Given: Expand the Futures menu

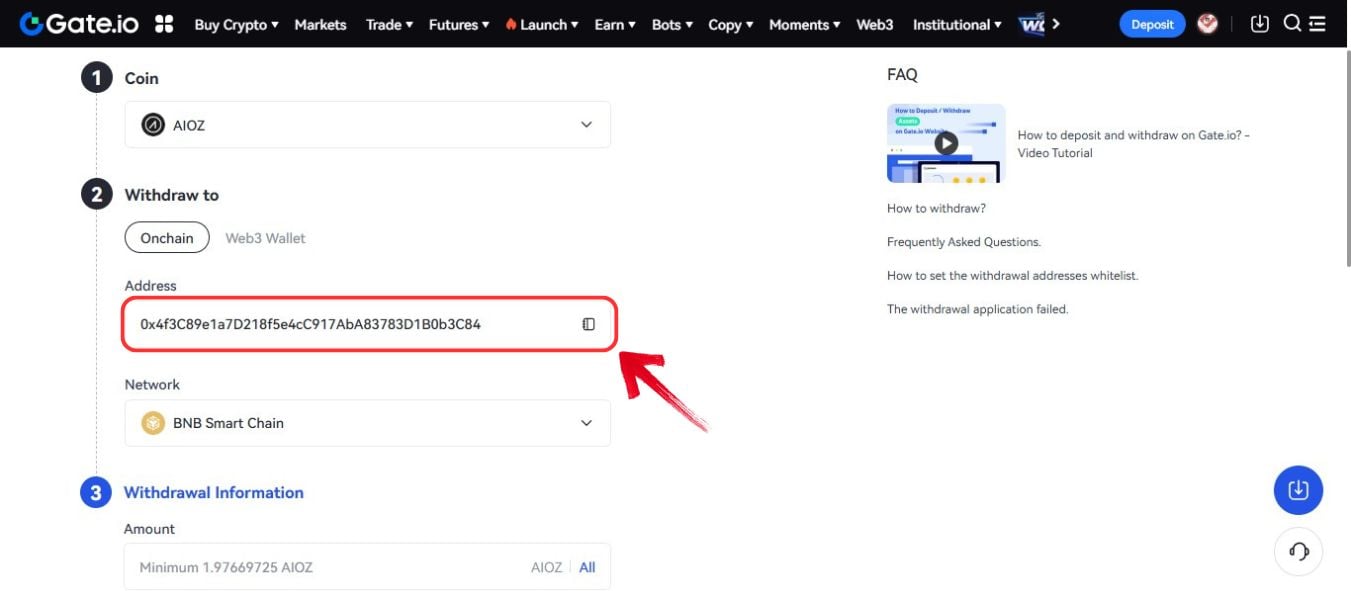Looking at the screenshot, I should (x=459, y=24).
